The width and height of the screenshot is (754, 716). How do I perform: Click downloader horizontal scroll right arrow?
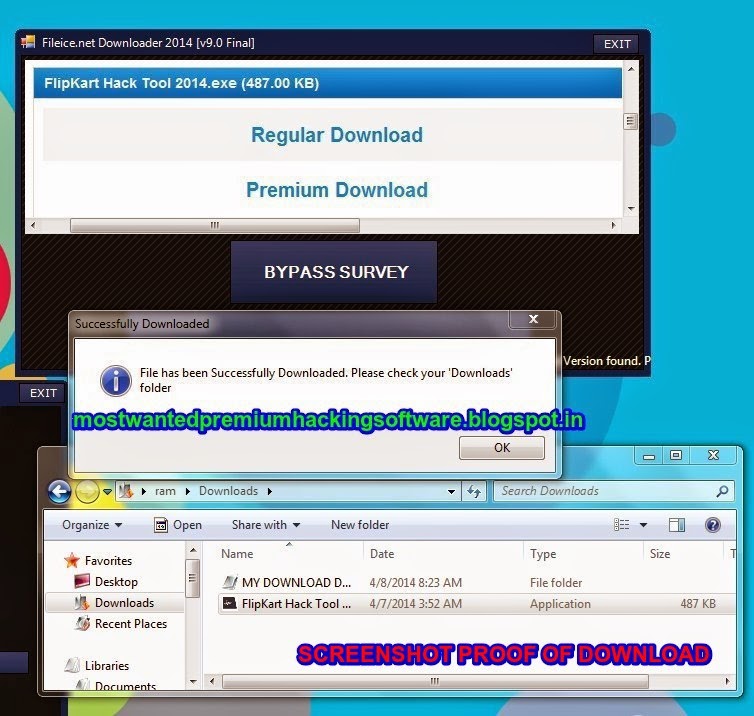613,225
